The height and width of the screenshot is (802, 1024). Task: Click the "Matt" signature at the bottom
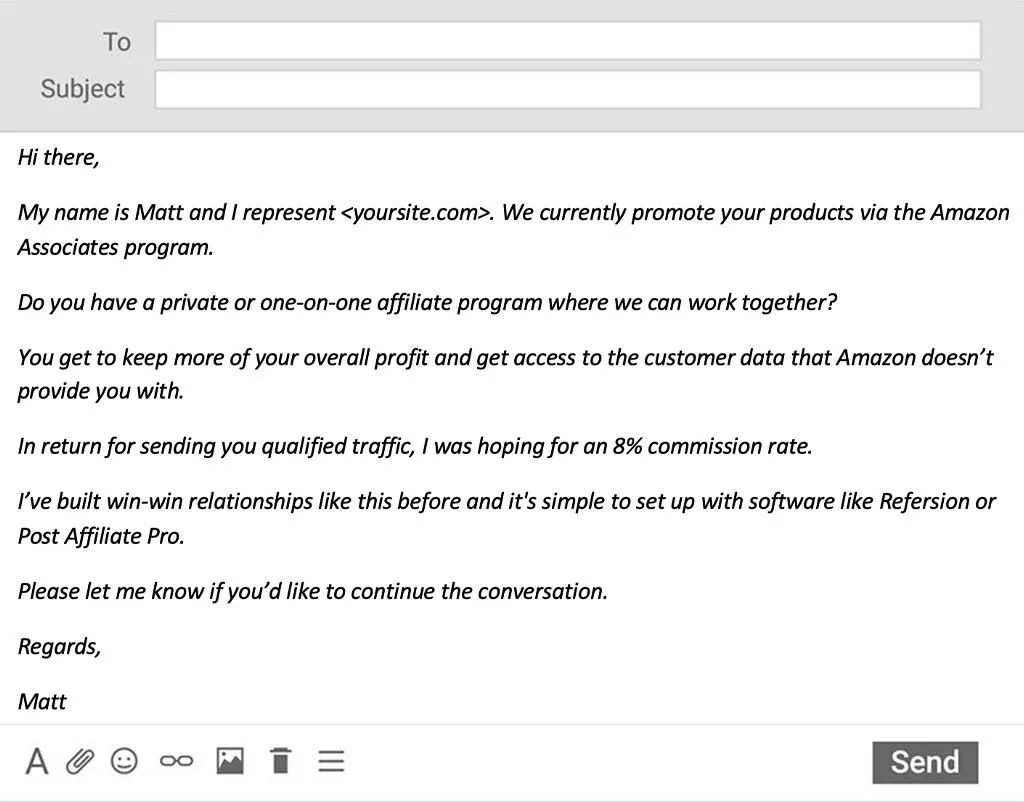[42, 701]
